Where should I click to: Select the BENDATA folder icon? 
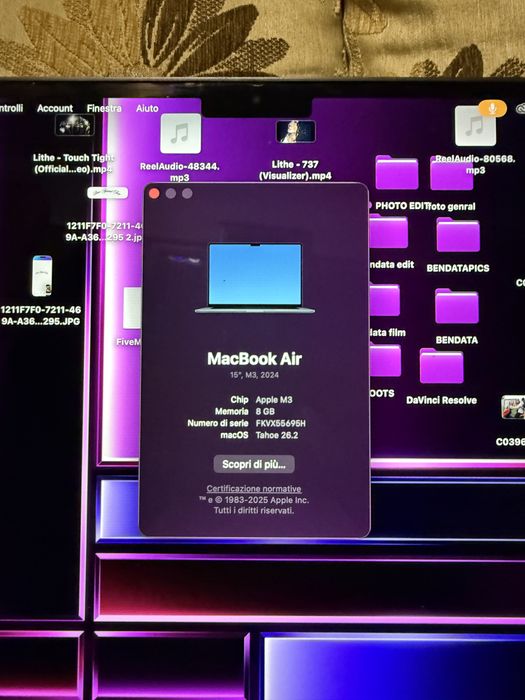(456, 306)
